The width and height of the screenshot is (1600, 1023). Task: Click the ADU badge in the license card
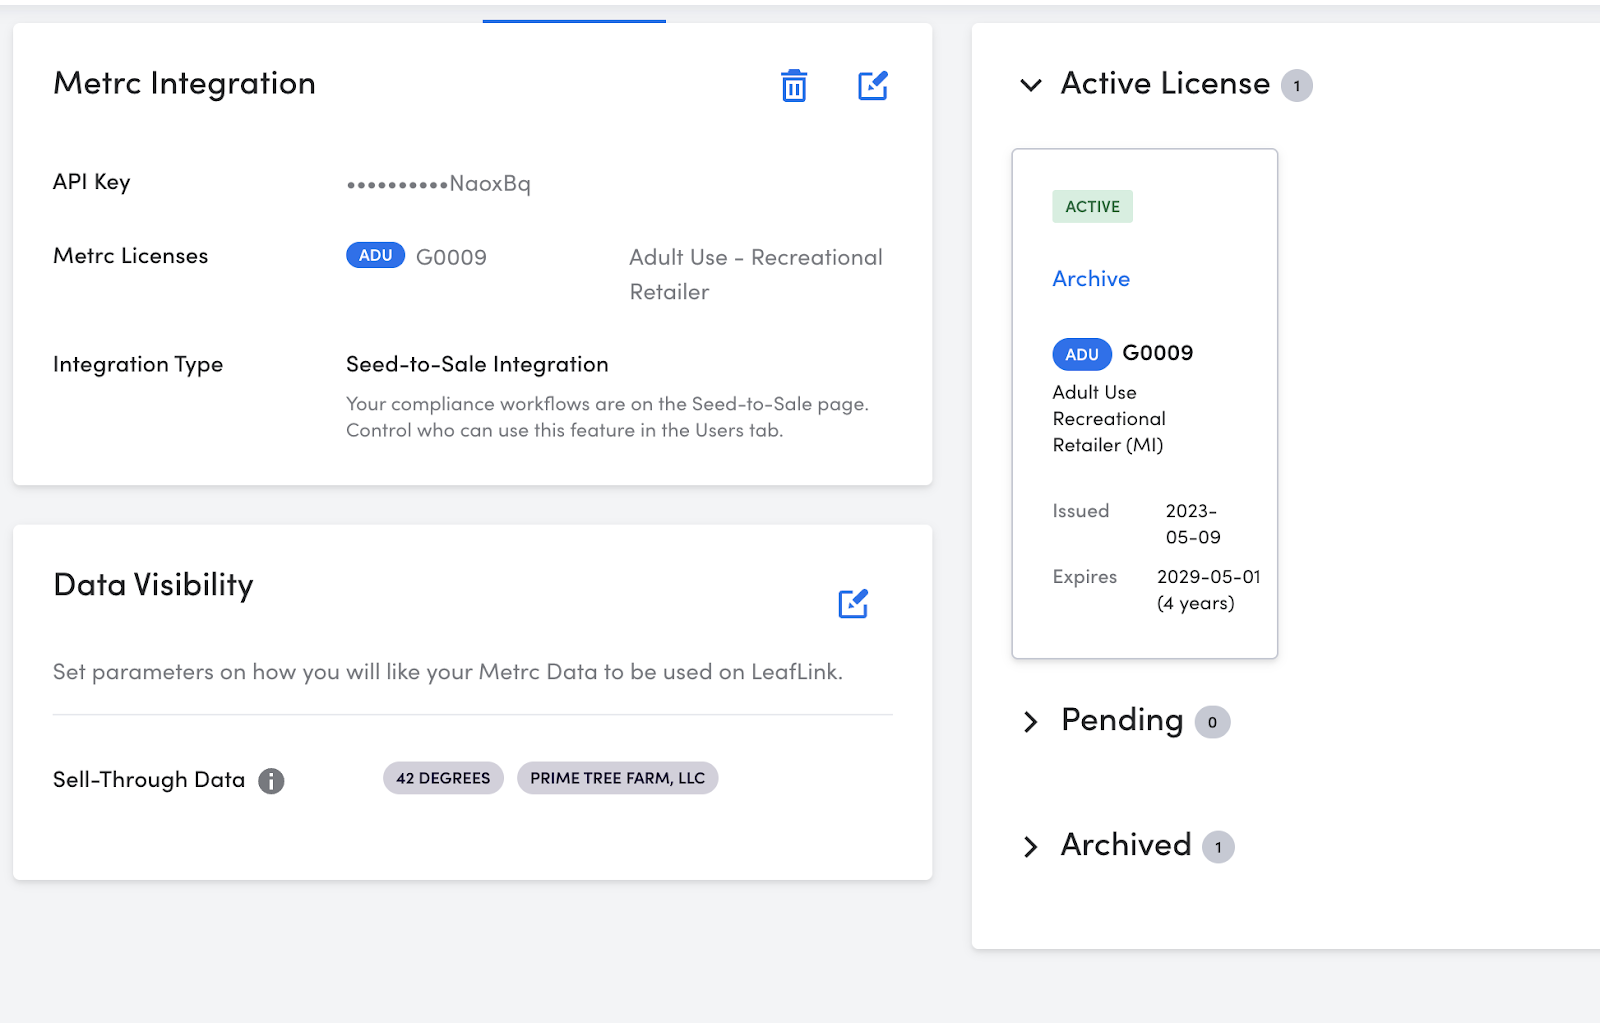[x=1082, y=354]
